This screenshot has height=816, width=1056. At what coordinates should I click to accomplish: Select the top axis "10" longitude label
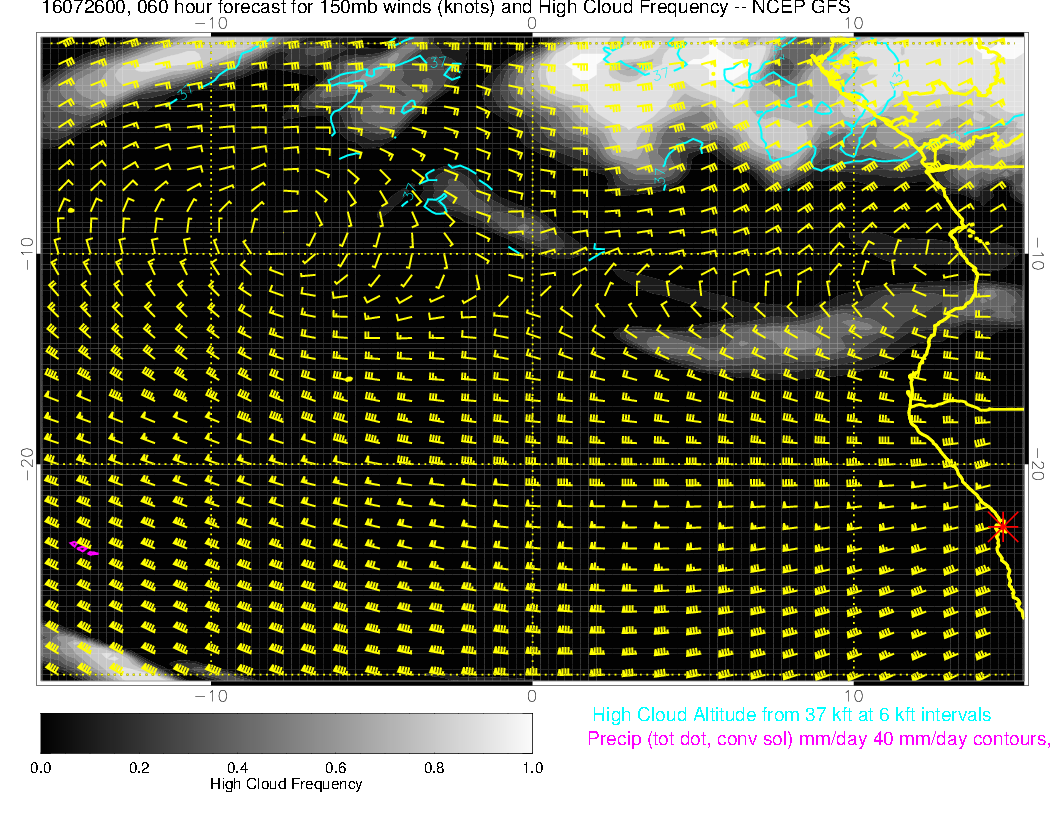tap(853, 23)
